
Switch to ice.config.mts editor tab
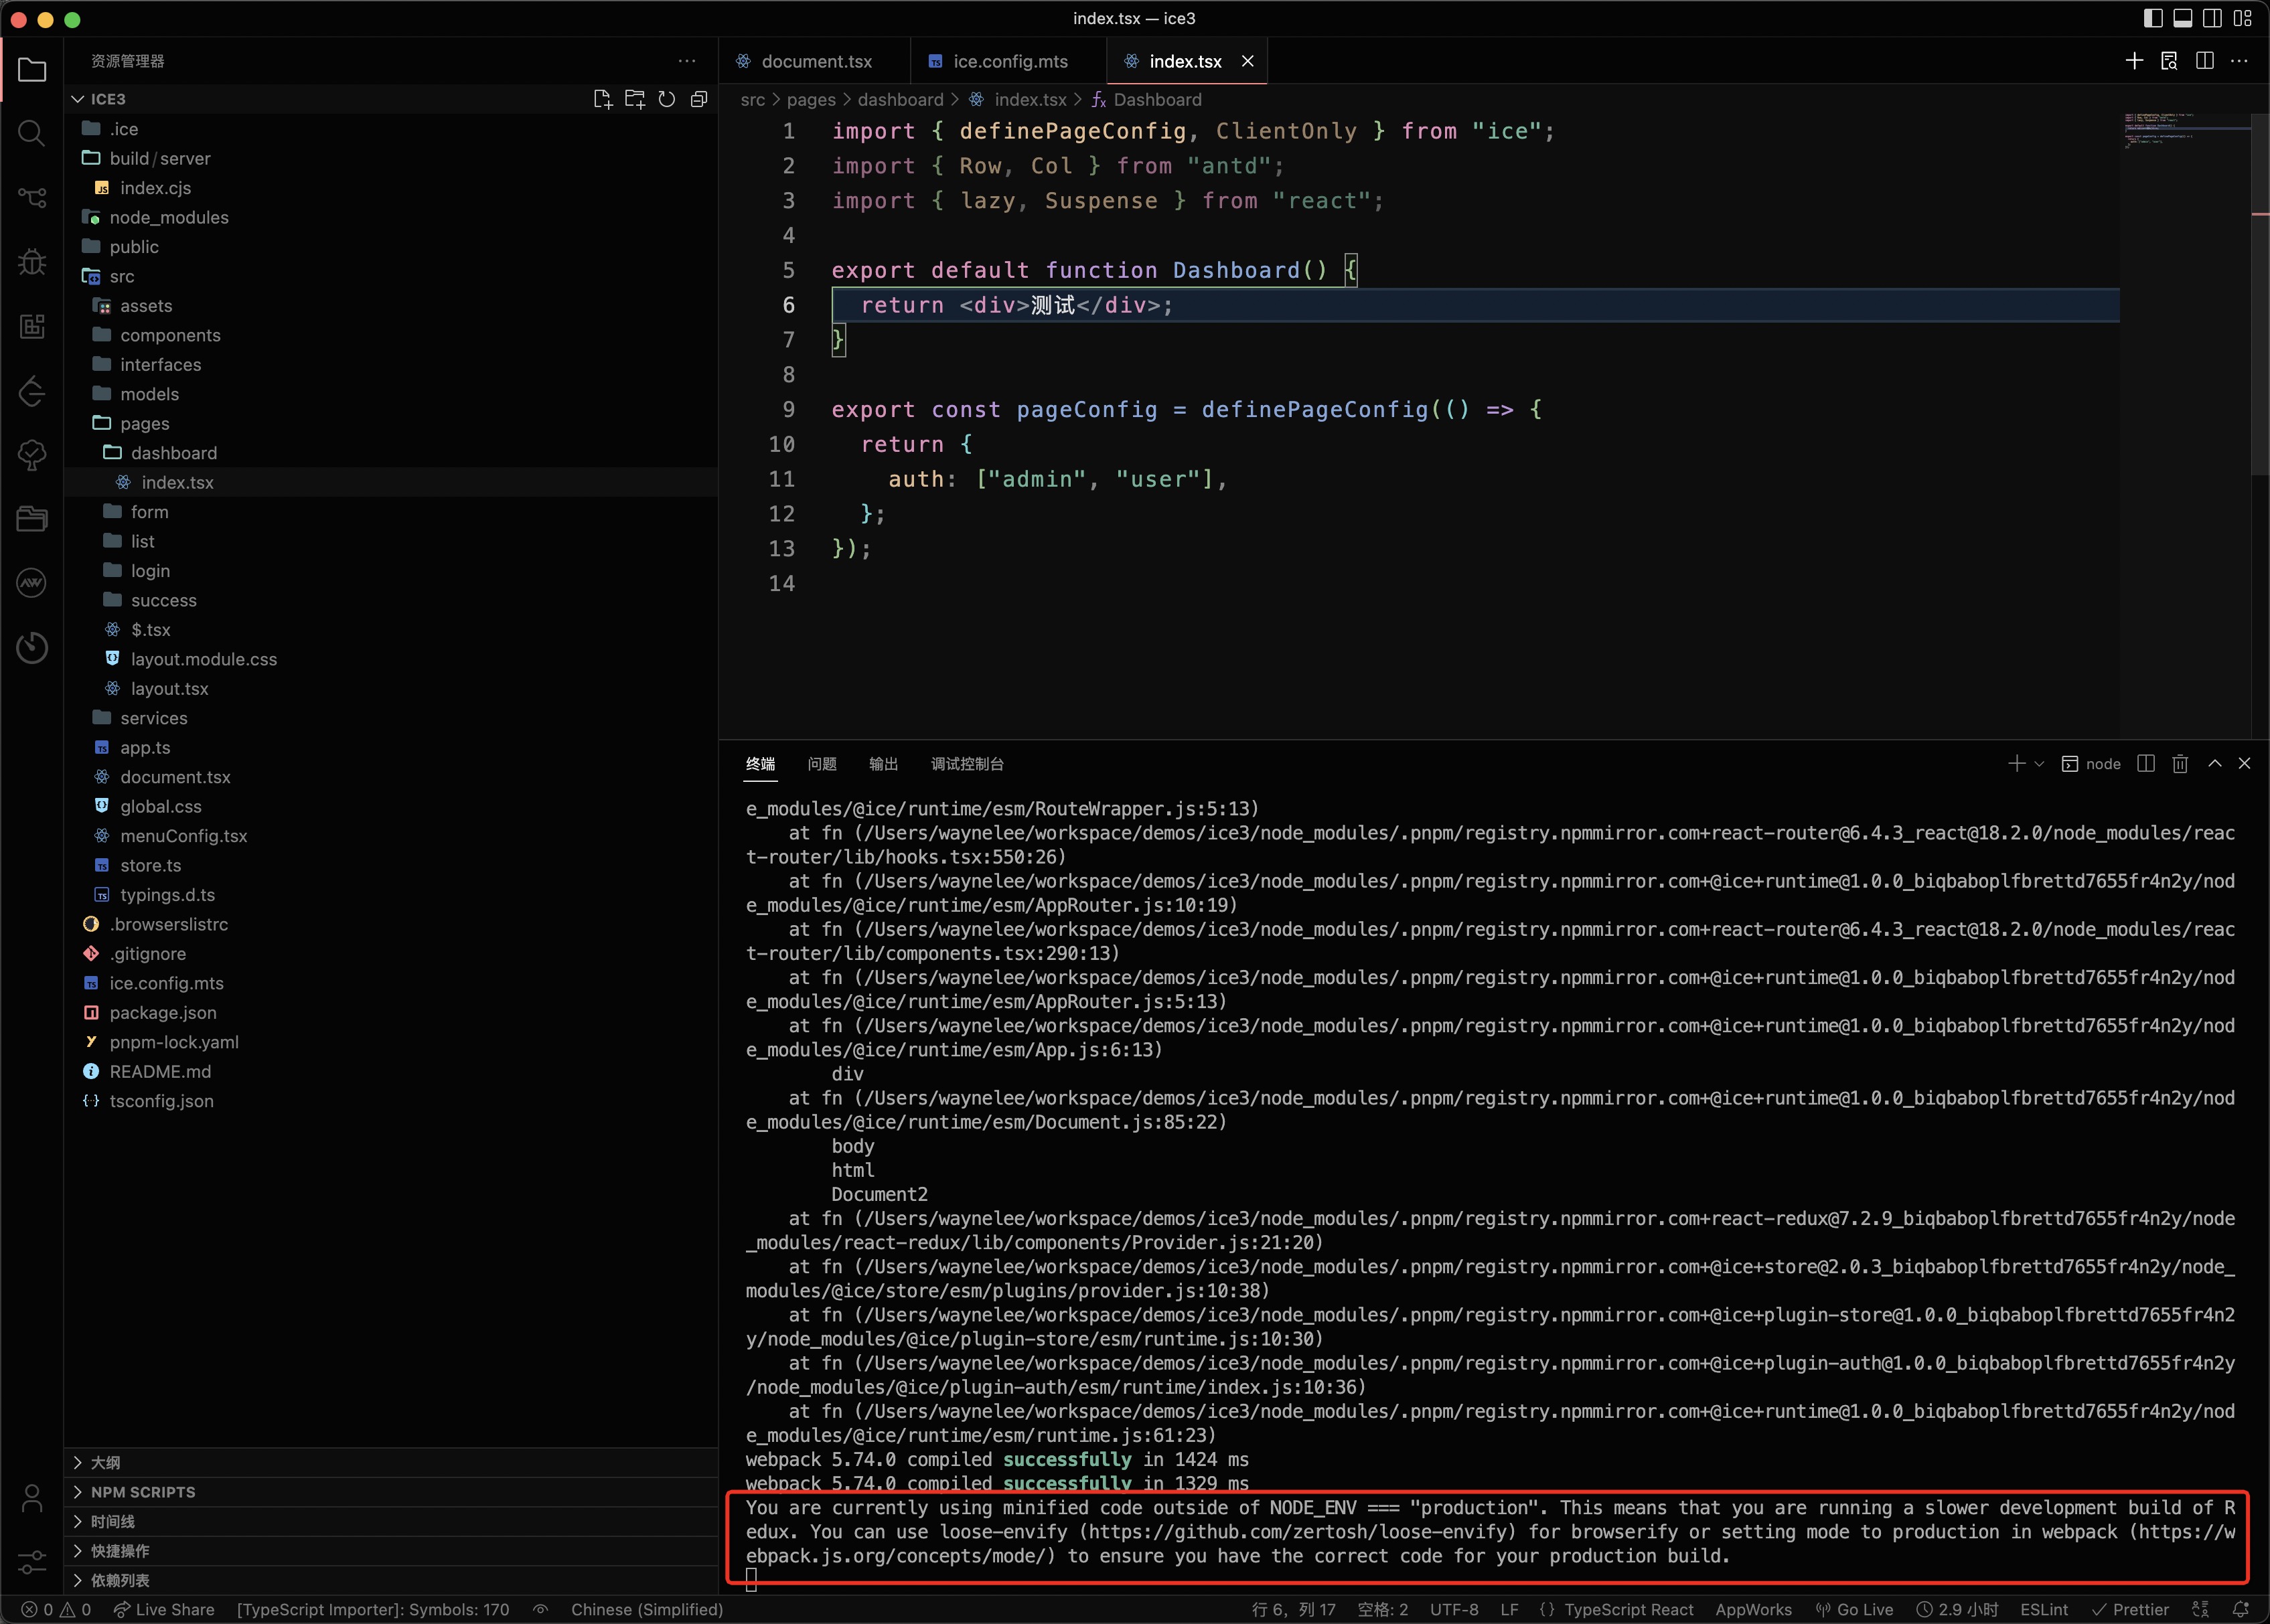click(x=1008, y=61)
